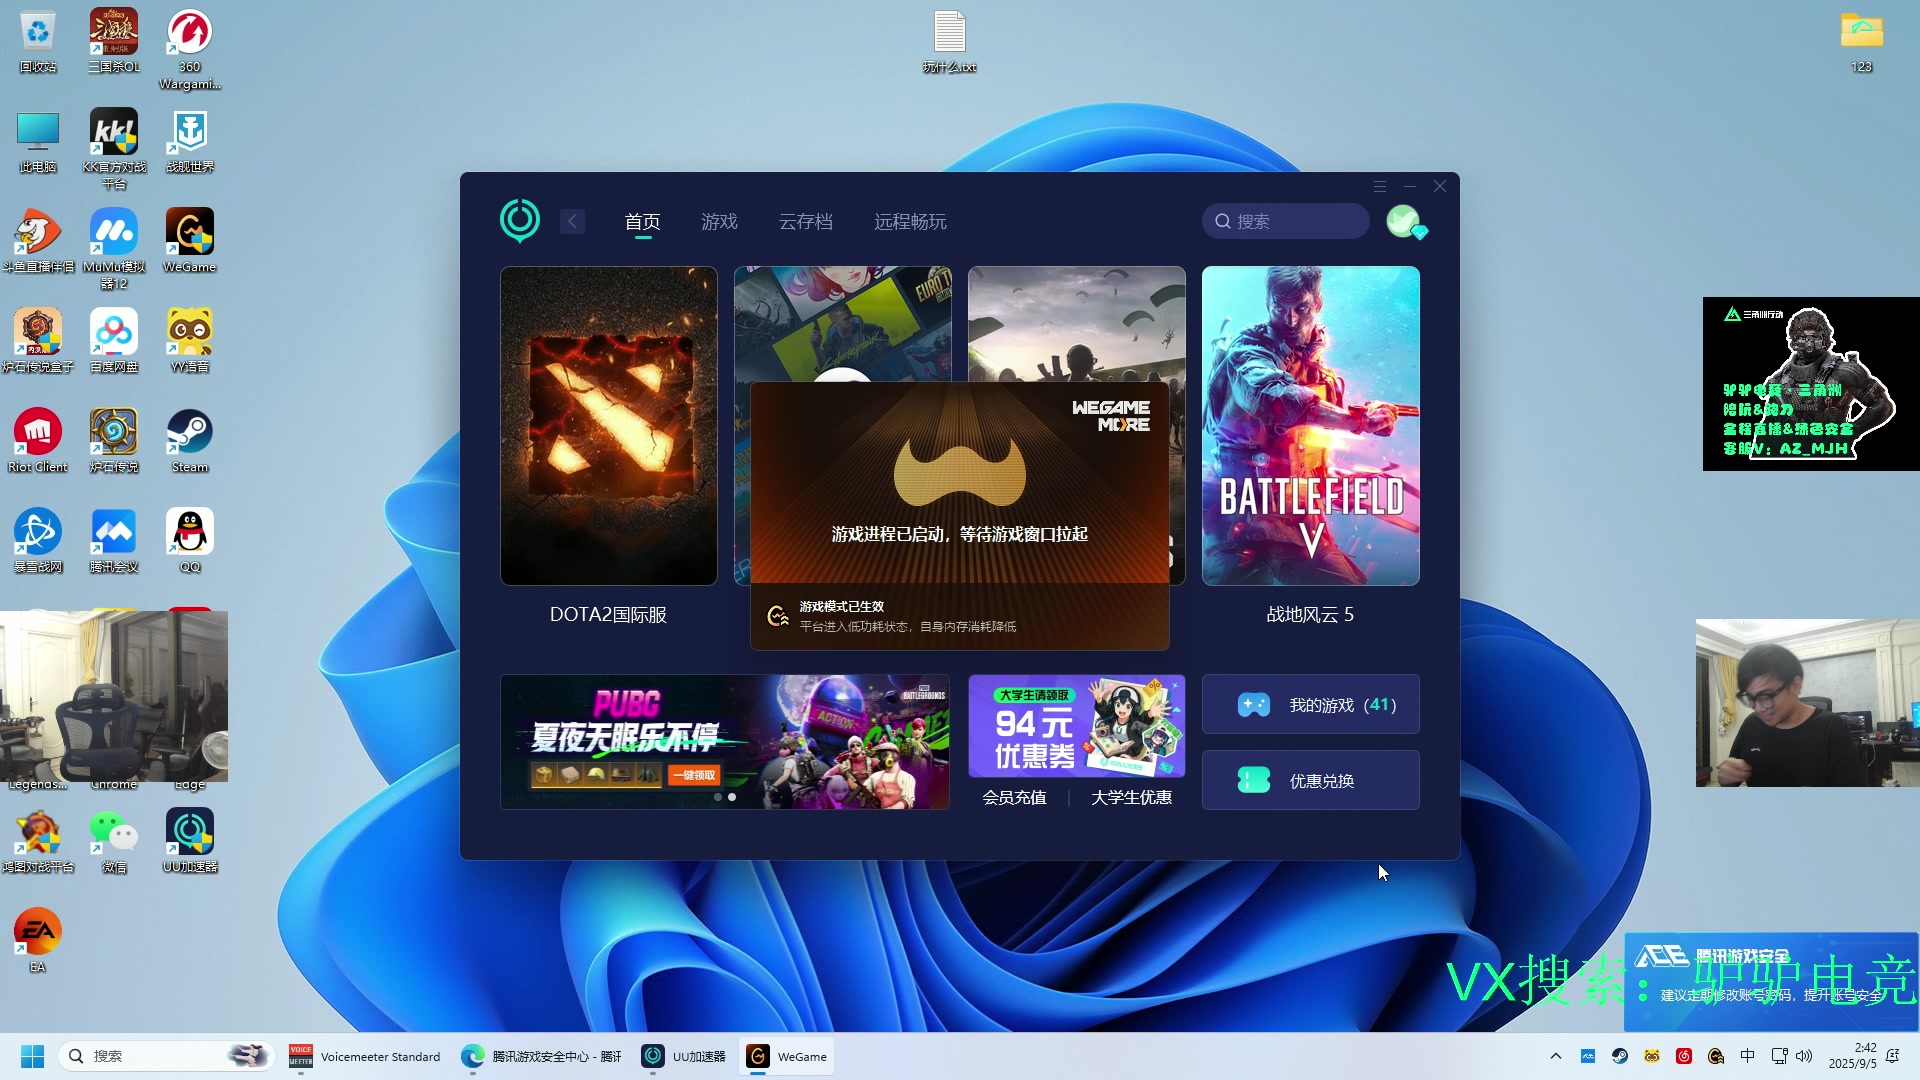Screen dimensions: 1920x1080
Task: Click 一键领取 on the PUBG banner
Action: (x=694, y=775)
